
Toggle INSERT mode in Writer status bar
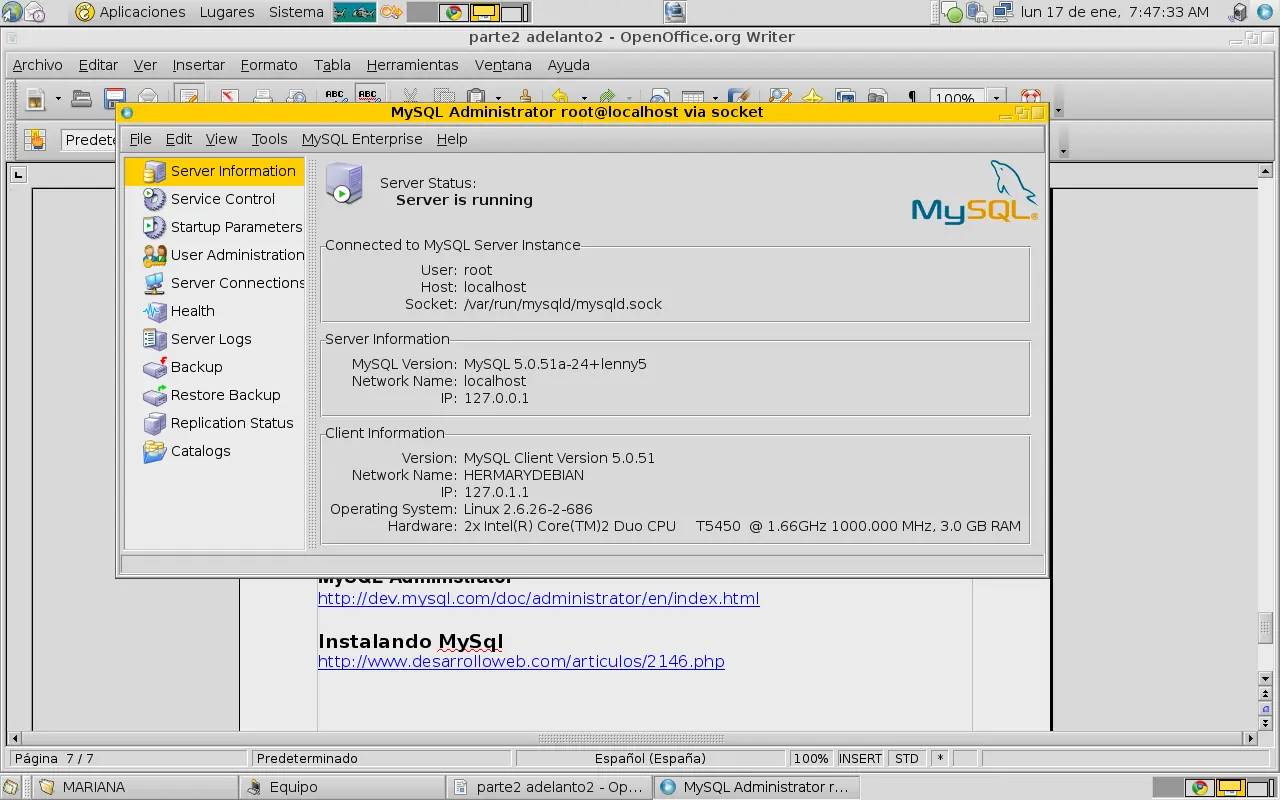(861, 758)
